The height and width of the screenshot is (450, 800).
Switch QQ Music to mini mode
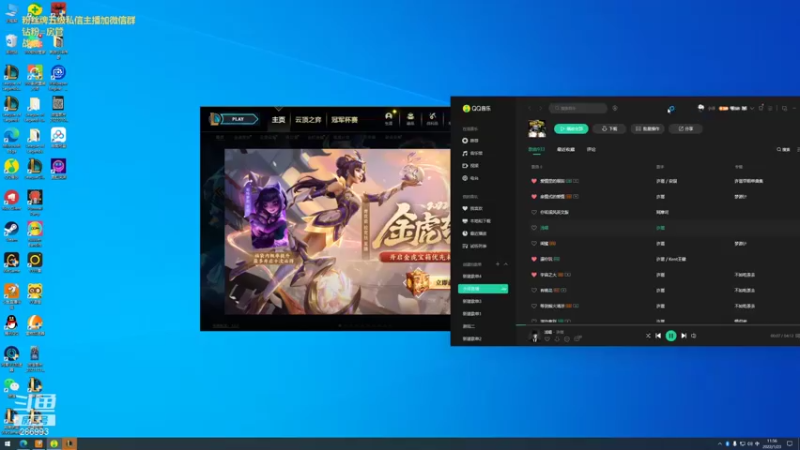(x=785, y=108)
